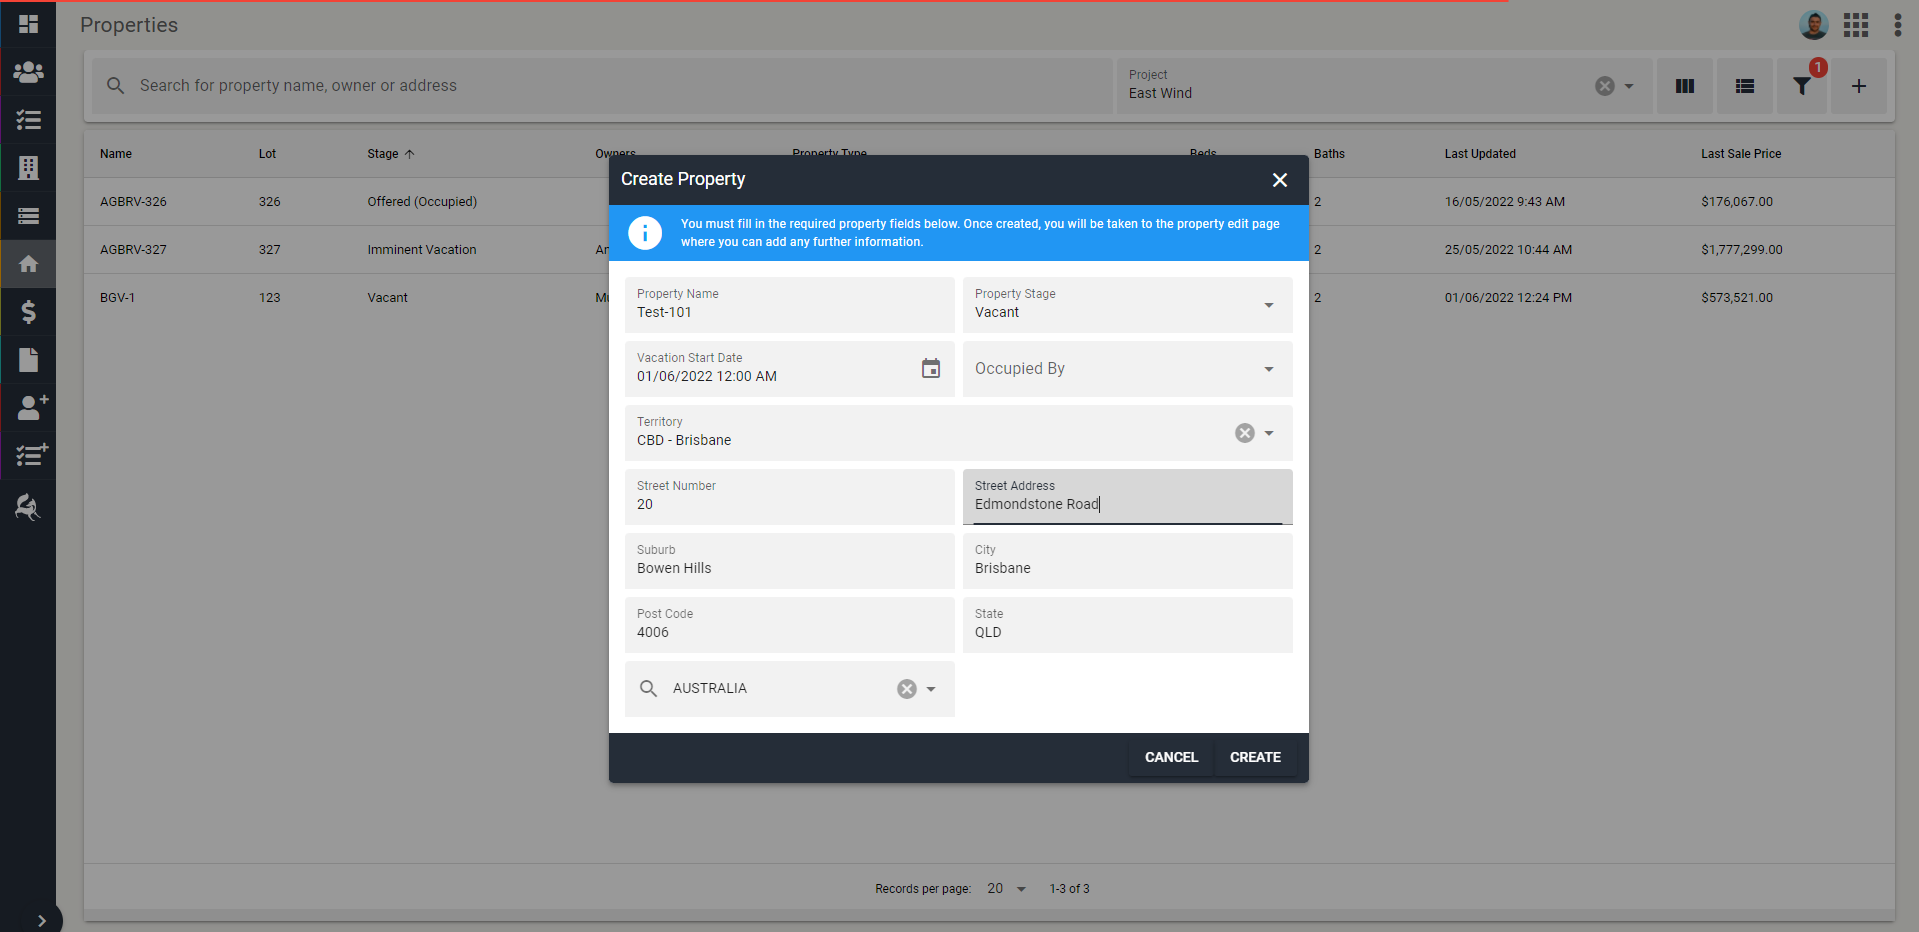Open the Contacts section in the sidebar

click(x=27, y=72)
